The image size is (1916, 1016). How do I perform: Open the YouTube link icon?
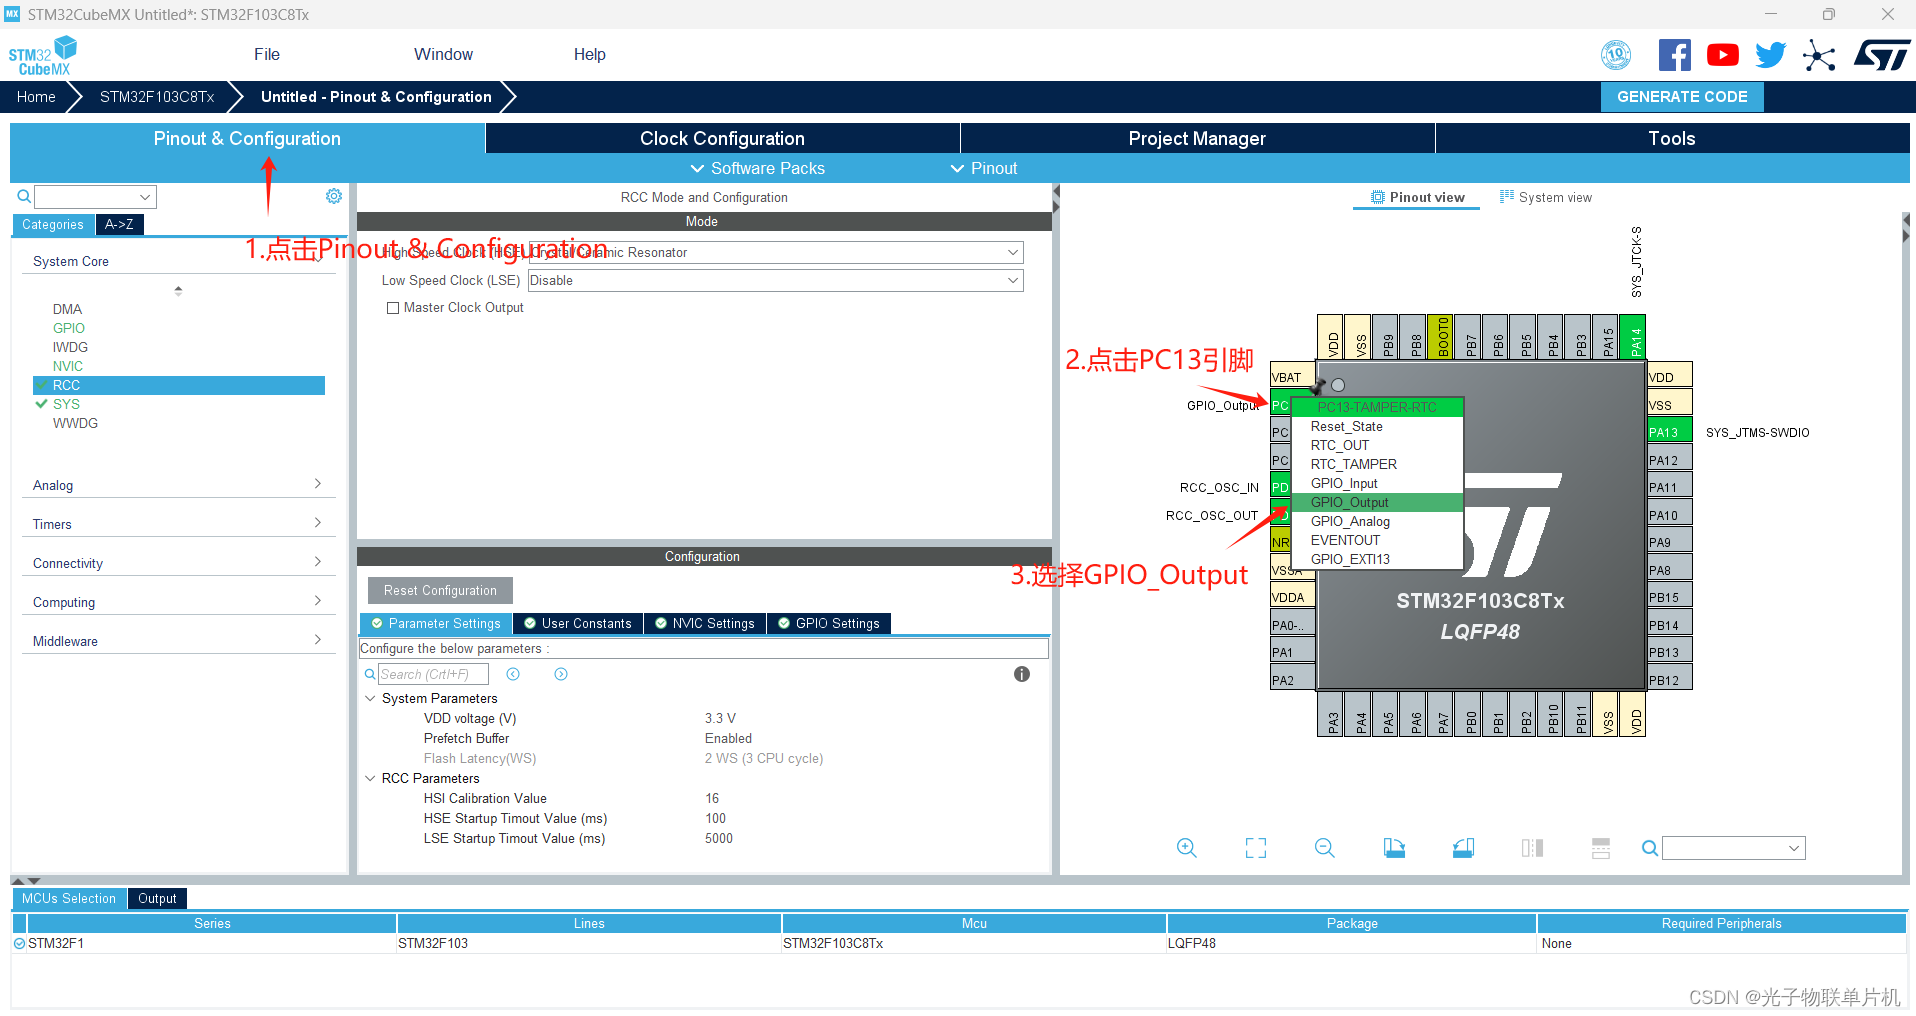tap(1722, 55)
